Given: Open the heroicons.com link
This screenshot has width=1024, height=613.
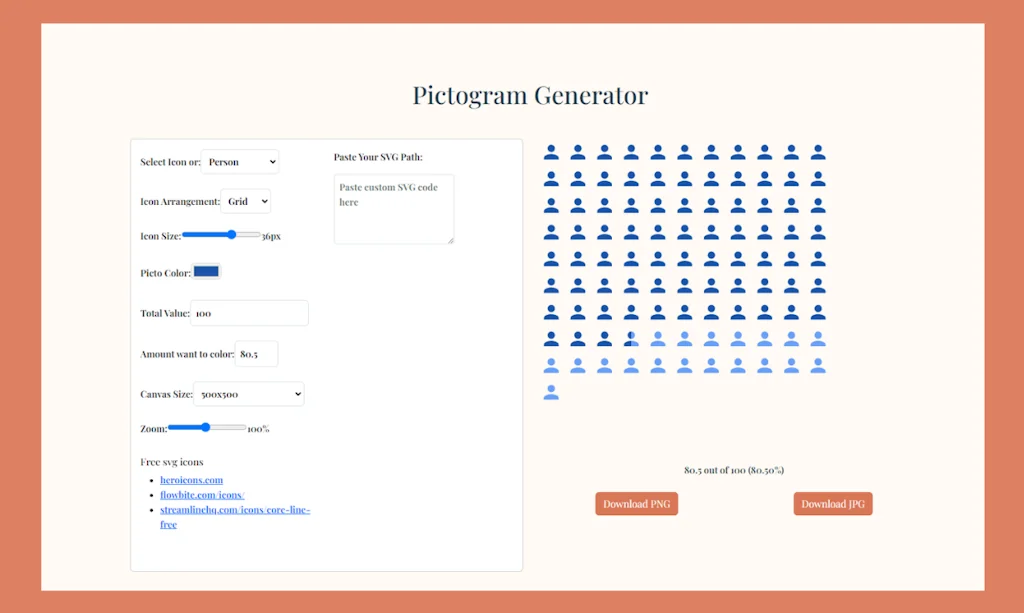Looking at the screenshot, I should pos(191,479).
